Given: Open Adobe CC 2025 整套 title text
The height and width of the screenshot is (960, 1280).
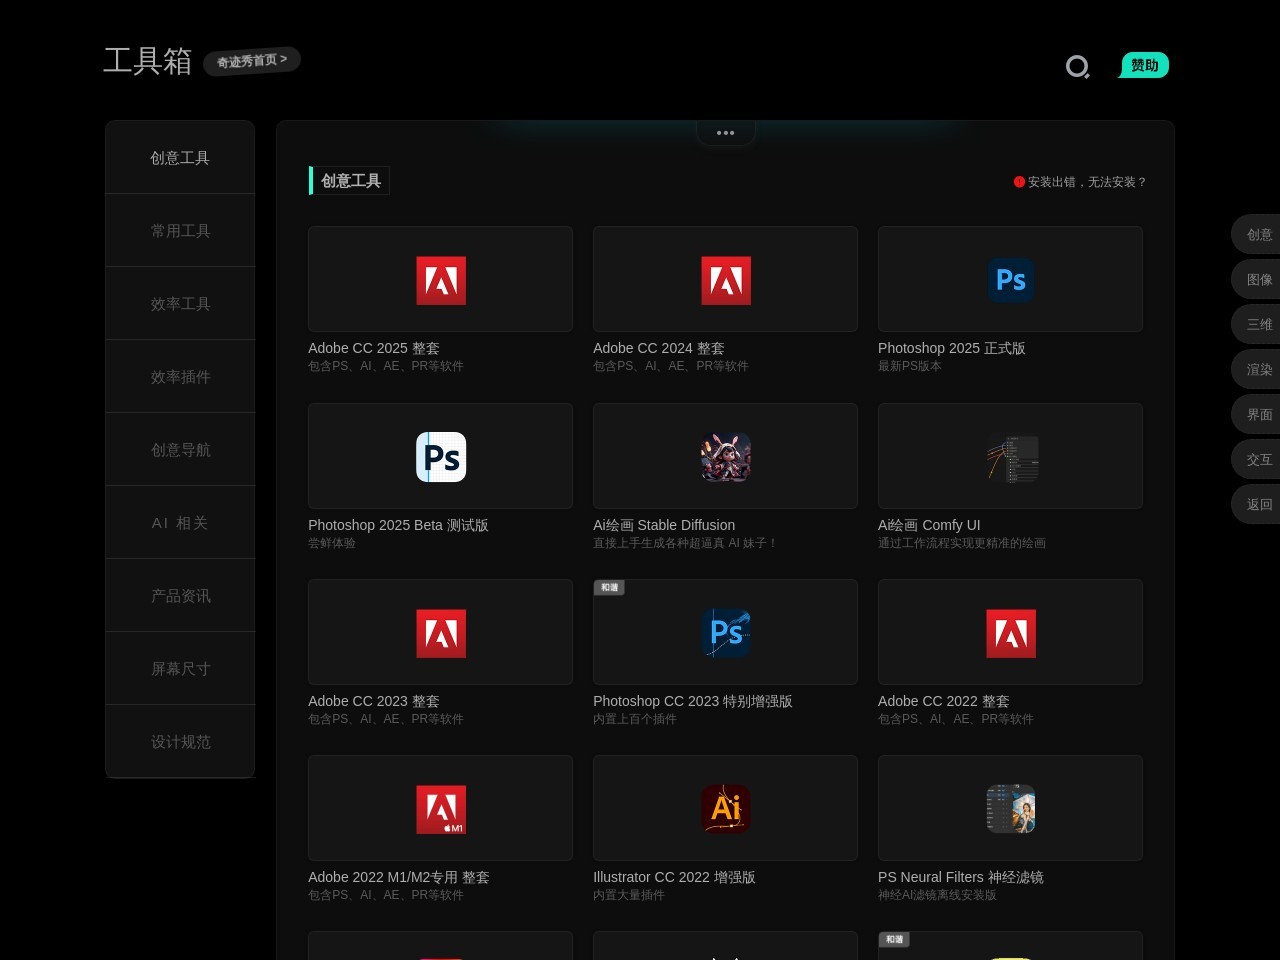Looking at the screenshot, I should (374, 348).
